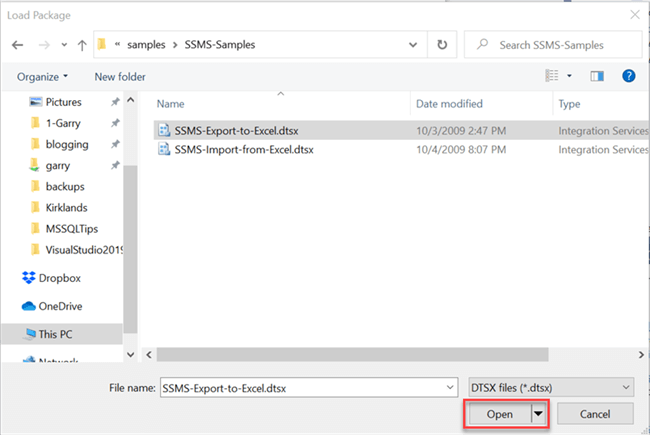Sort by the Name column
Screen dimensions: 650x435
[x=170, y=104]
